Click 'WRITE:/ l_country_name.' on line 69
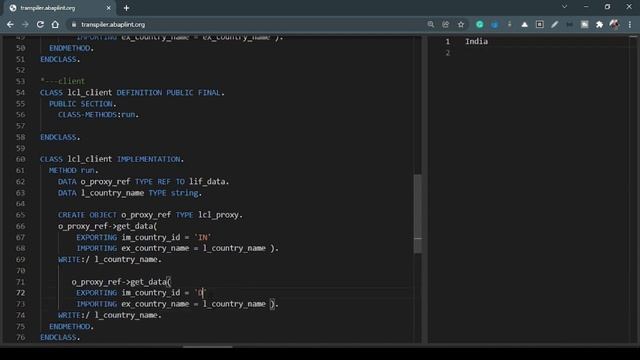This screenshot has width=640, height=360. pos(110,260)
